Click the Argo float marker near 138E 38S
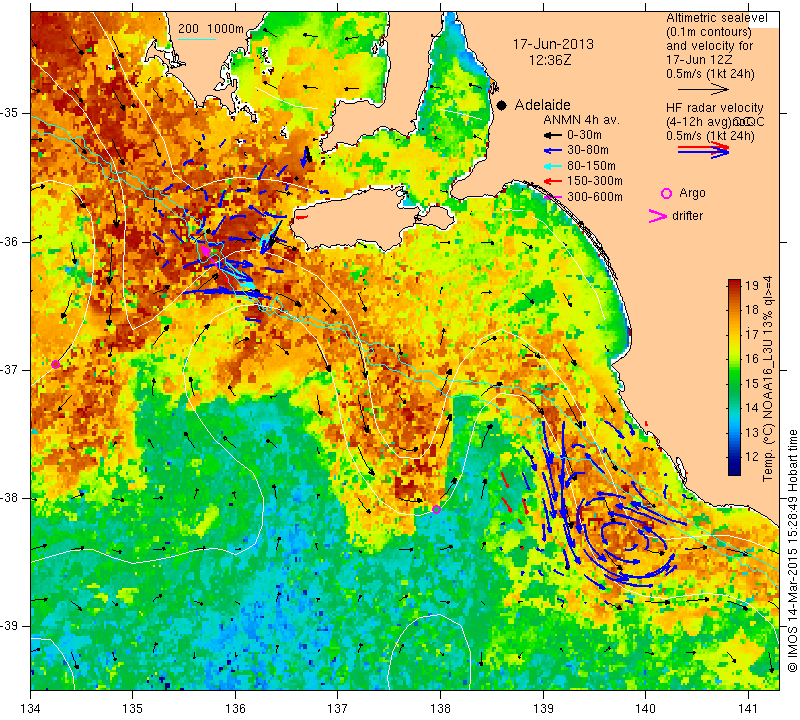Image resolution: width=800 pixels, height=720 pixels. point(436,509)
